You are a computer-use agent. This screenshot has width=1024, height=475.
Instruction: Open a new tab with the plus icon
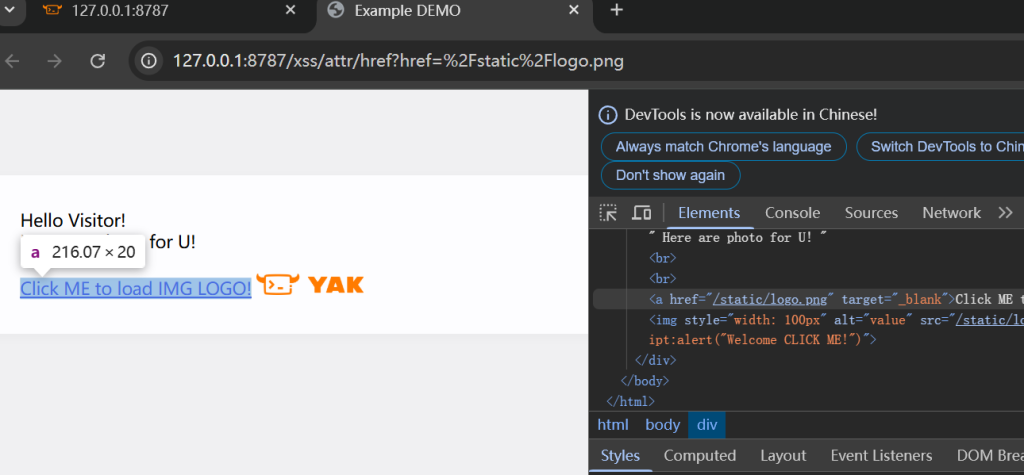coord(617,10)
